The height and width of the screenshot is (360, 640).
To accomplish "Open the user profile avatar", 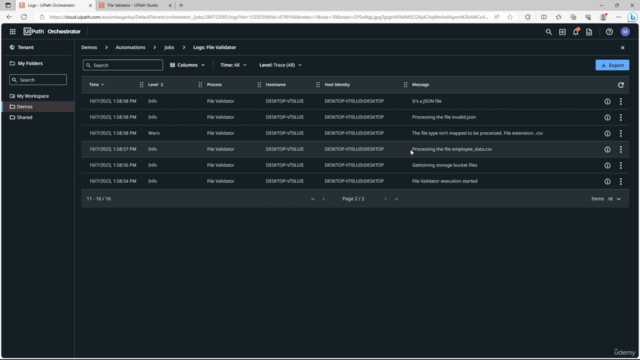I will coord(625,32).
